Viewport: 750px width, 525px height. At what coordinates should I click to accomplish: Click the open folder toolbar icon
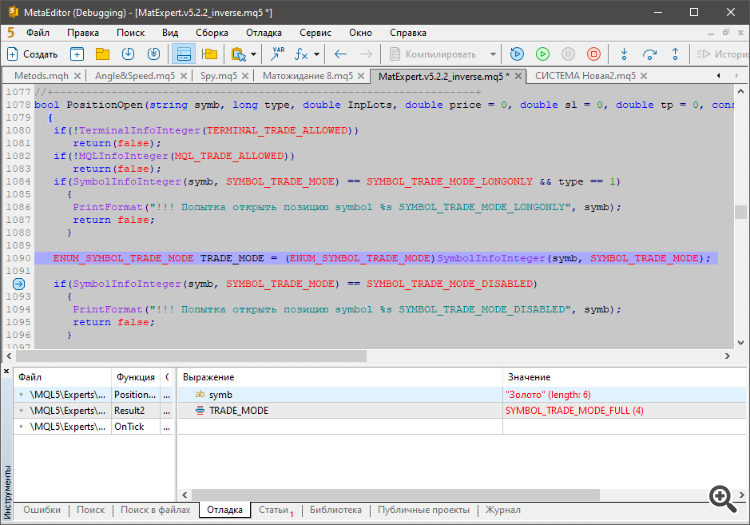pos(102,54)
